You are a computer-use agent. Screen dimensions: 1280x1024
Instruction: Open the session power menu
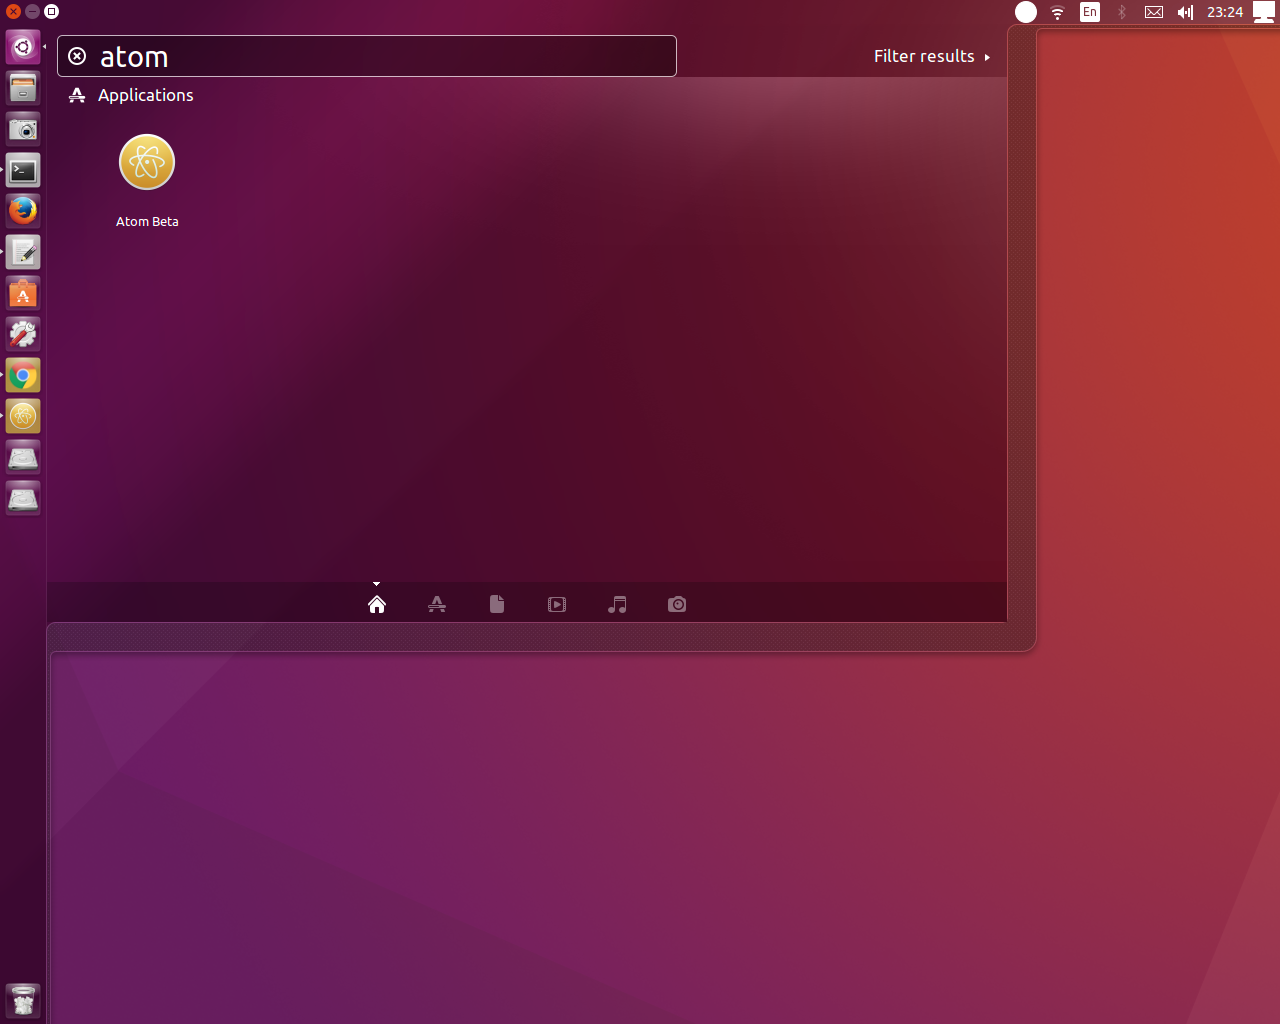1264,12
